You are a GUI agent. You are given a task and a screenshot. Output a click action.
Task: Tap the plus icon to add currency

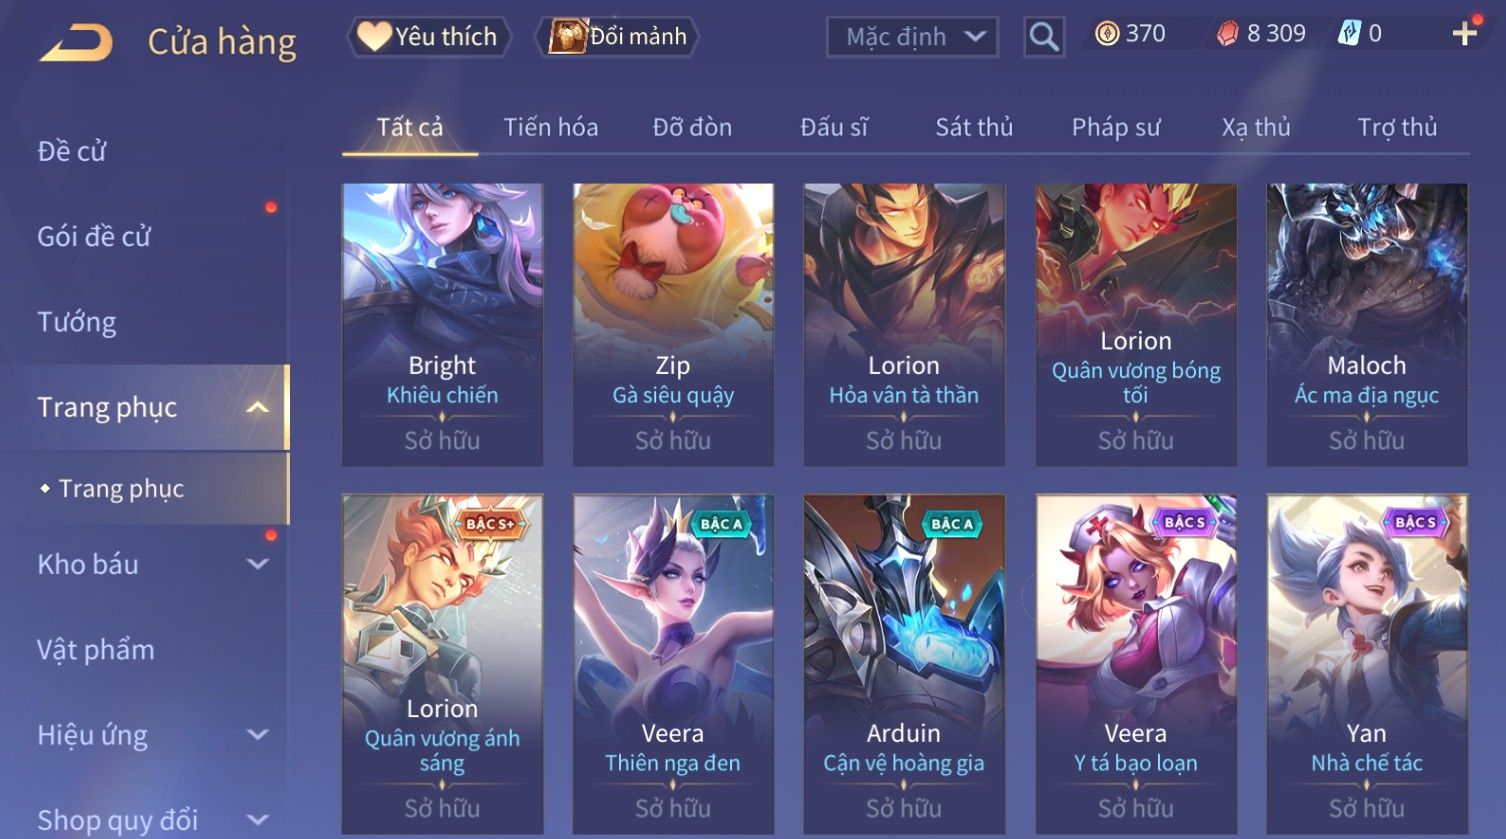1465,35
